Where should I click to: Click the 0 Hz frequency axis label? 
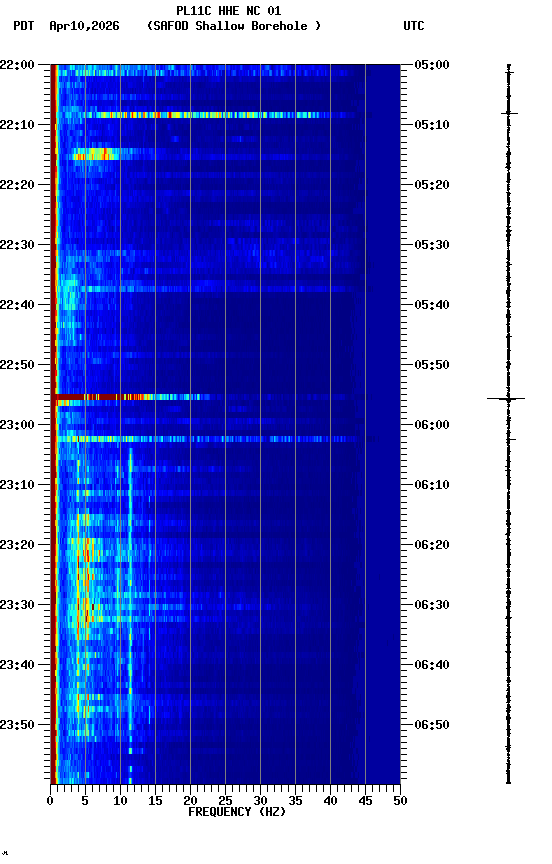[50, 801]
